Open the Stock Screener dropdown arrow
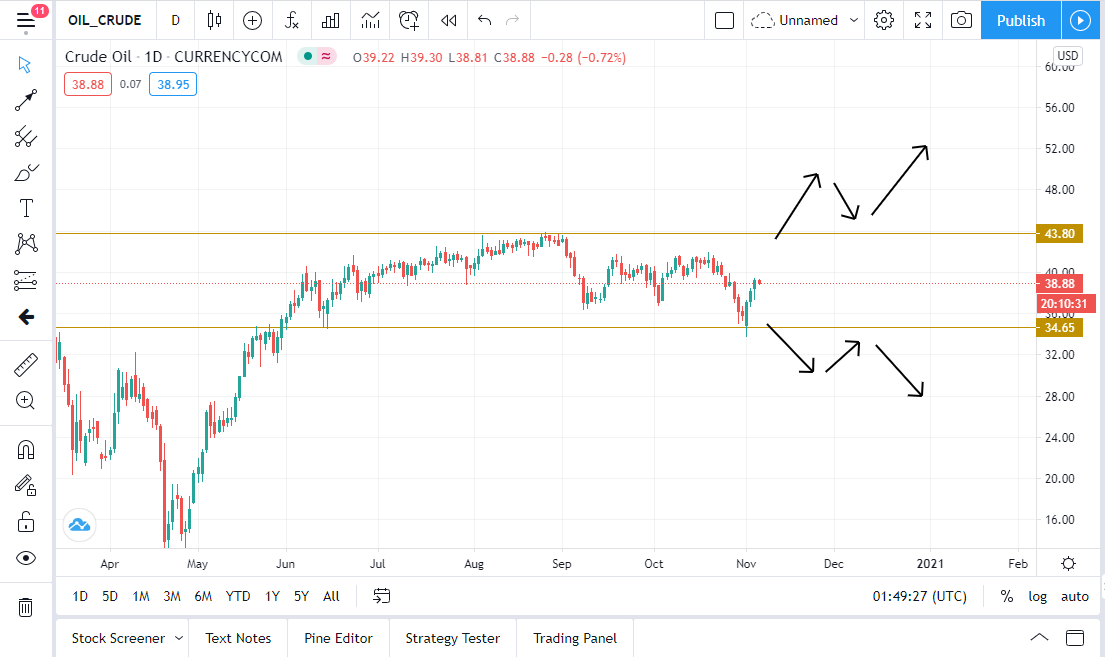1105x657 pixels. (179, 638)
